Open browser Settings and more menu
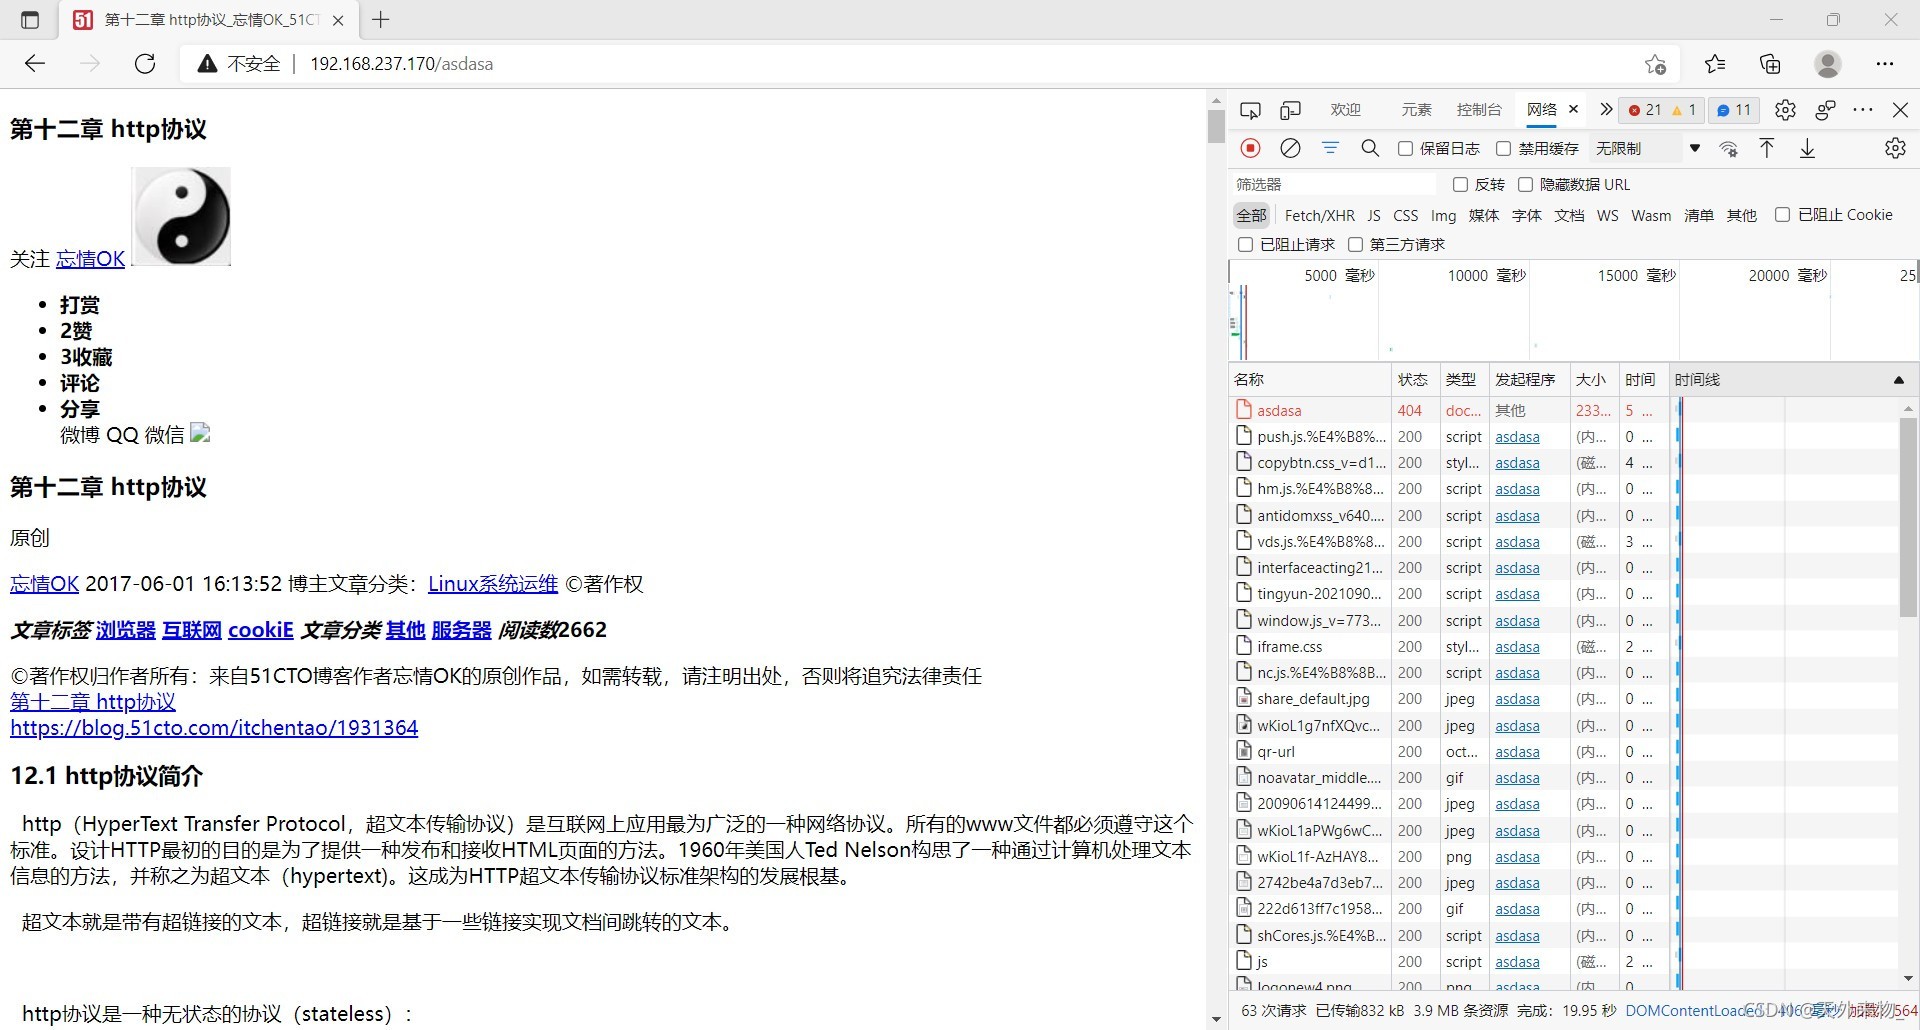The image size is (1920, 1030). point(1885,64)
